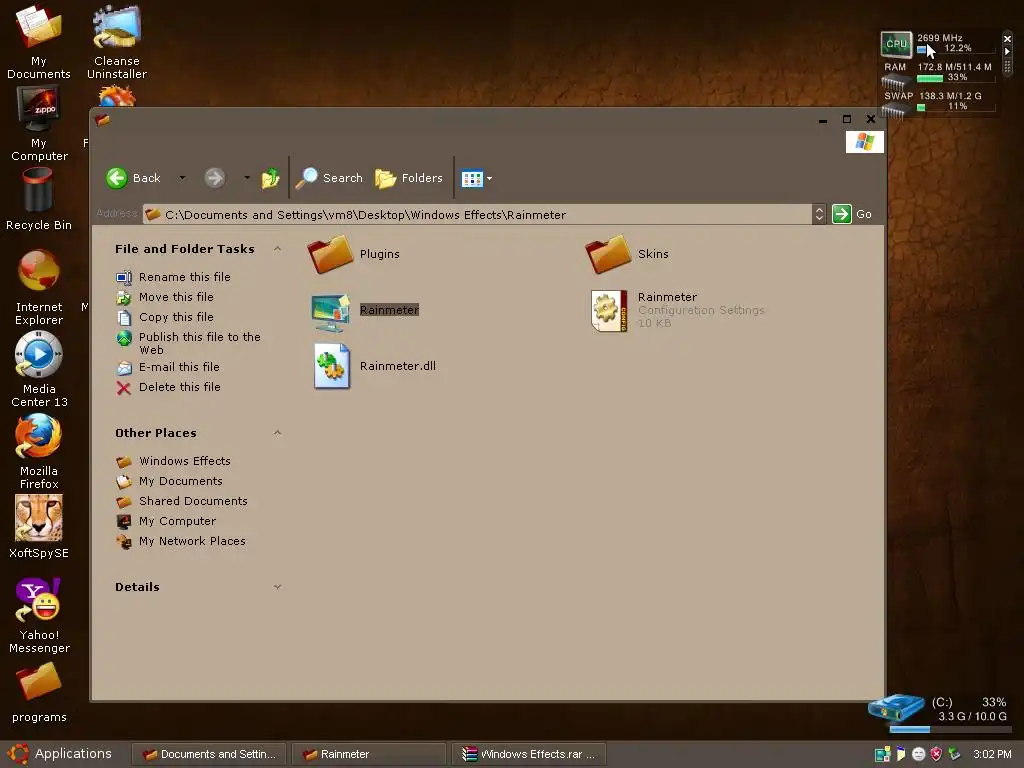Image resolution: width=1024 pixels, height=768 pixels.
Task: Switch to Windows Effects.rar taskbar window
Action: [529, 754]
